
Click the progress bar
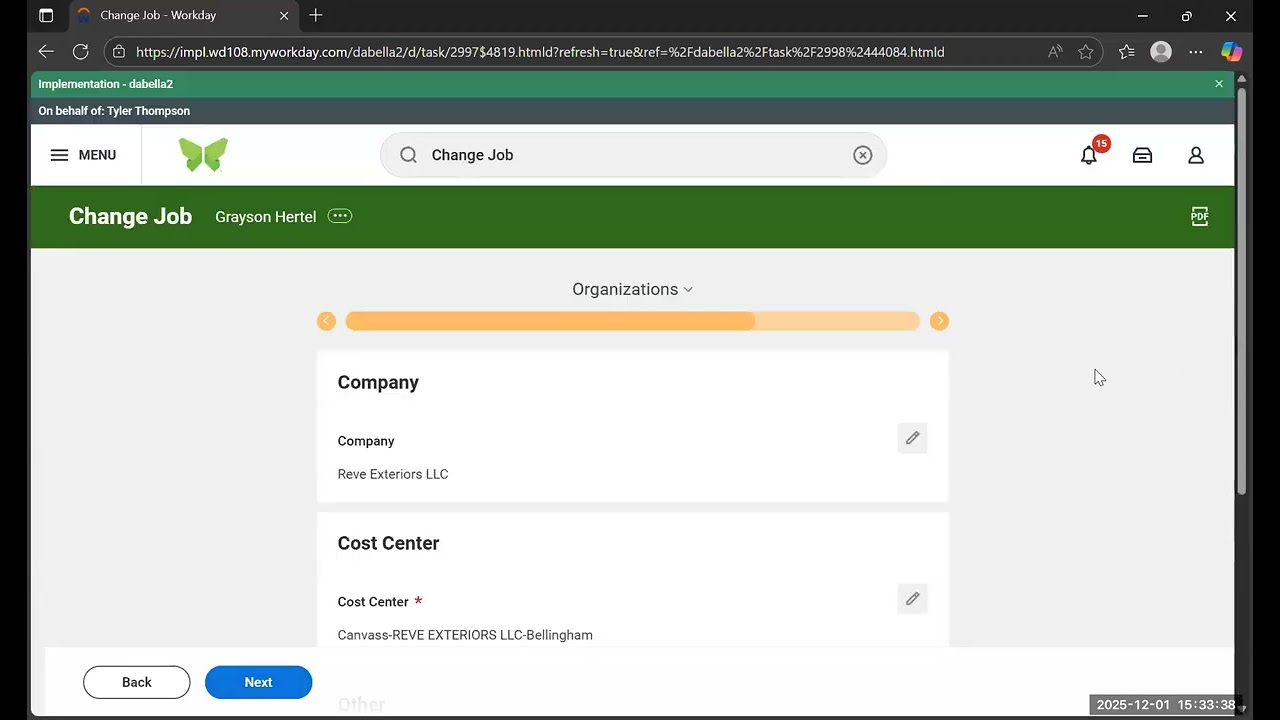(x=632, y=321)
